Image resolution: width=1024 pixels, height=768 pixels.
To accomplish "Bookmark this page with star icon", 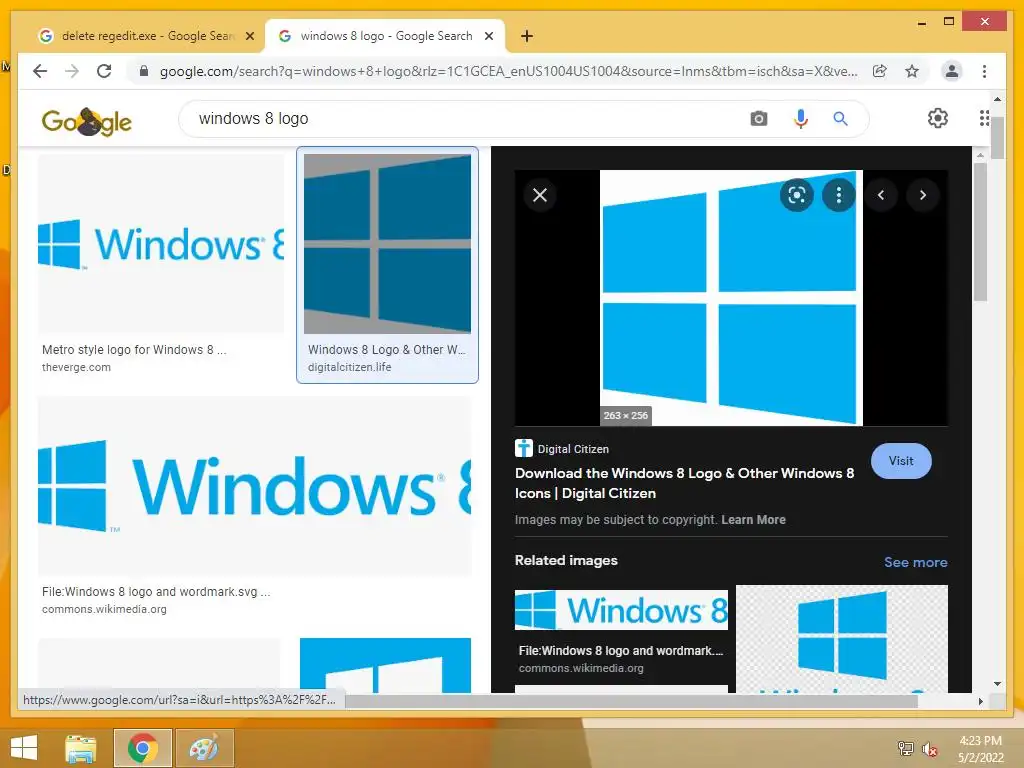I will point(912,71).
